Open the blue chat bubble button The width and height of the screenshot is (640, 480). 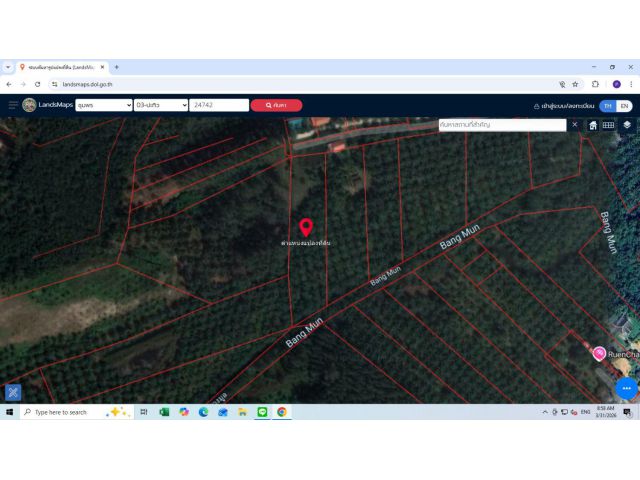click(627, 388)
